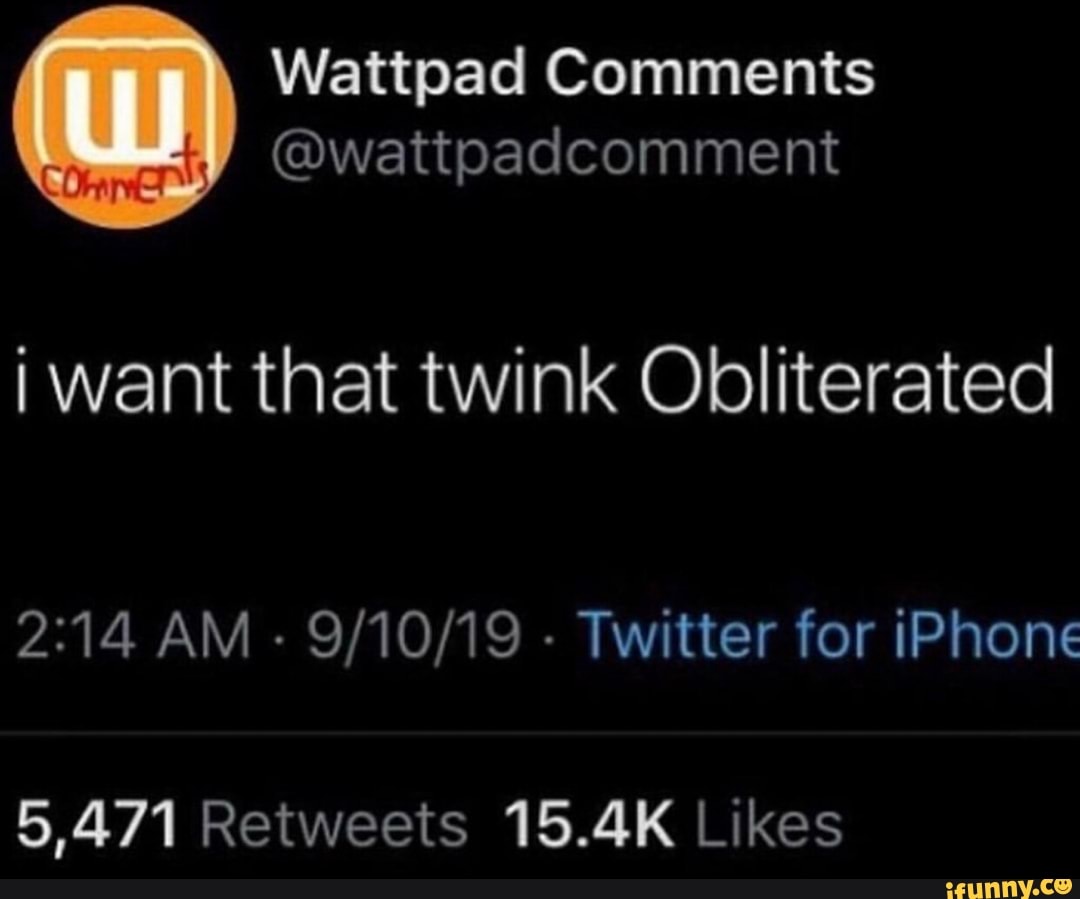Click the ifunny smiley face icon
The width and height of the screenshot is (1080, 899).
point(1061,887)
